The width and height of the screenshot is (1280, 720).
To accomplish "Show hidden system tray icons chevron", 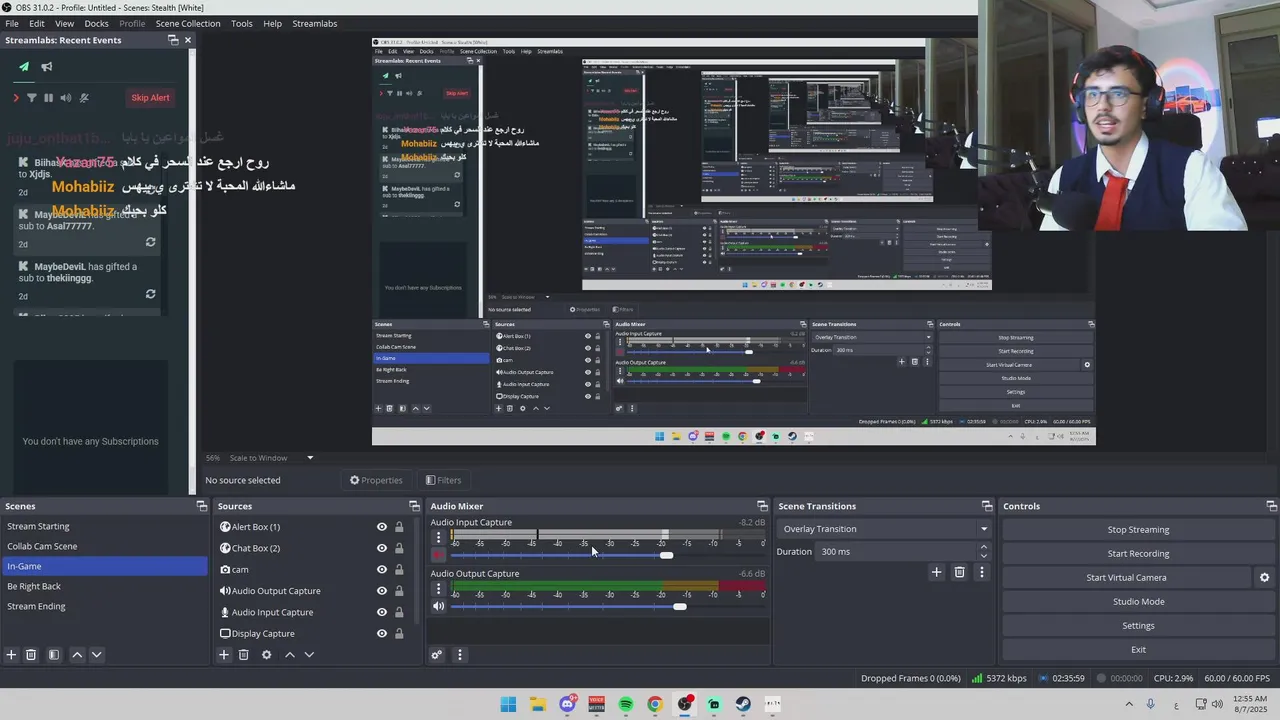I will pos(1129,704).
